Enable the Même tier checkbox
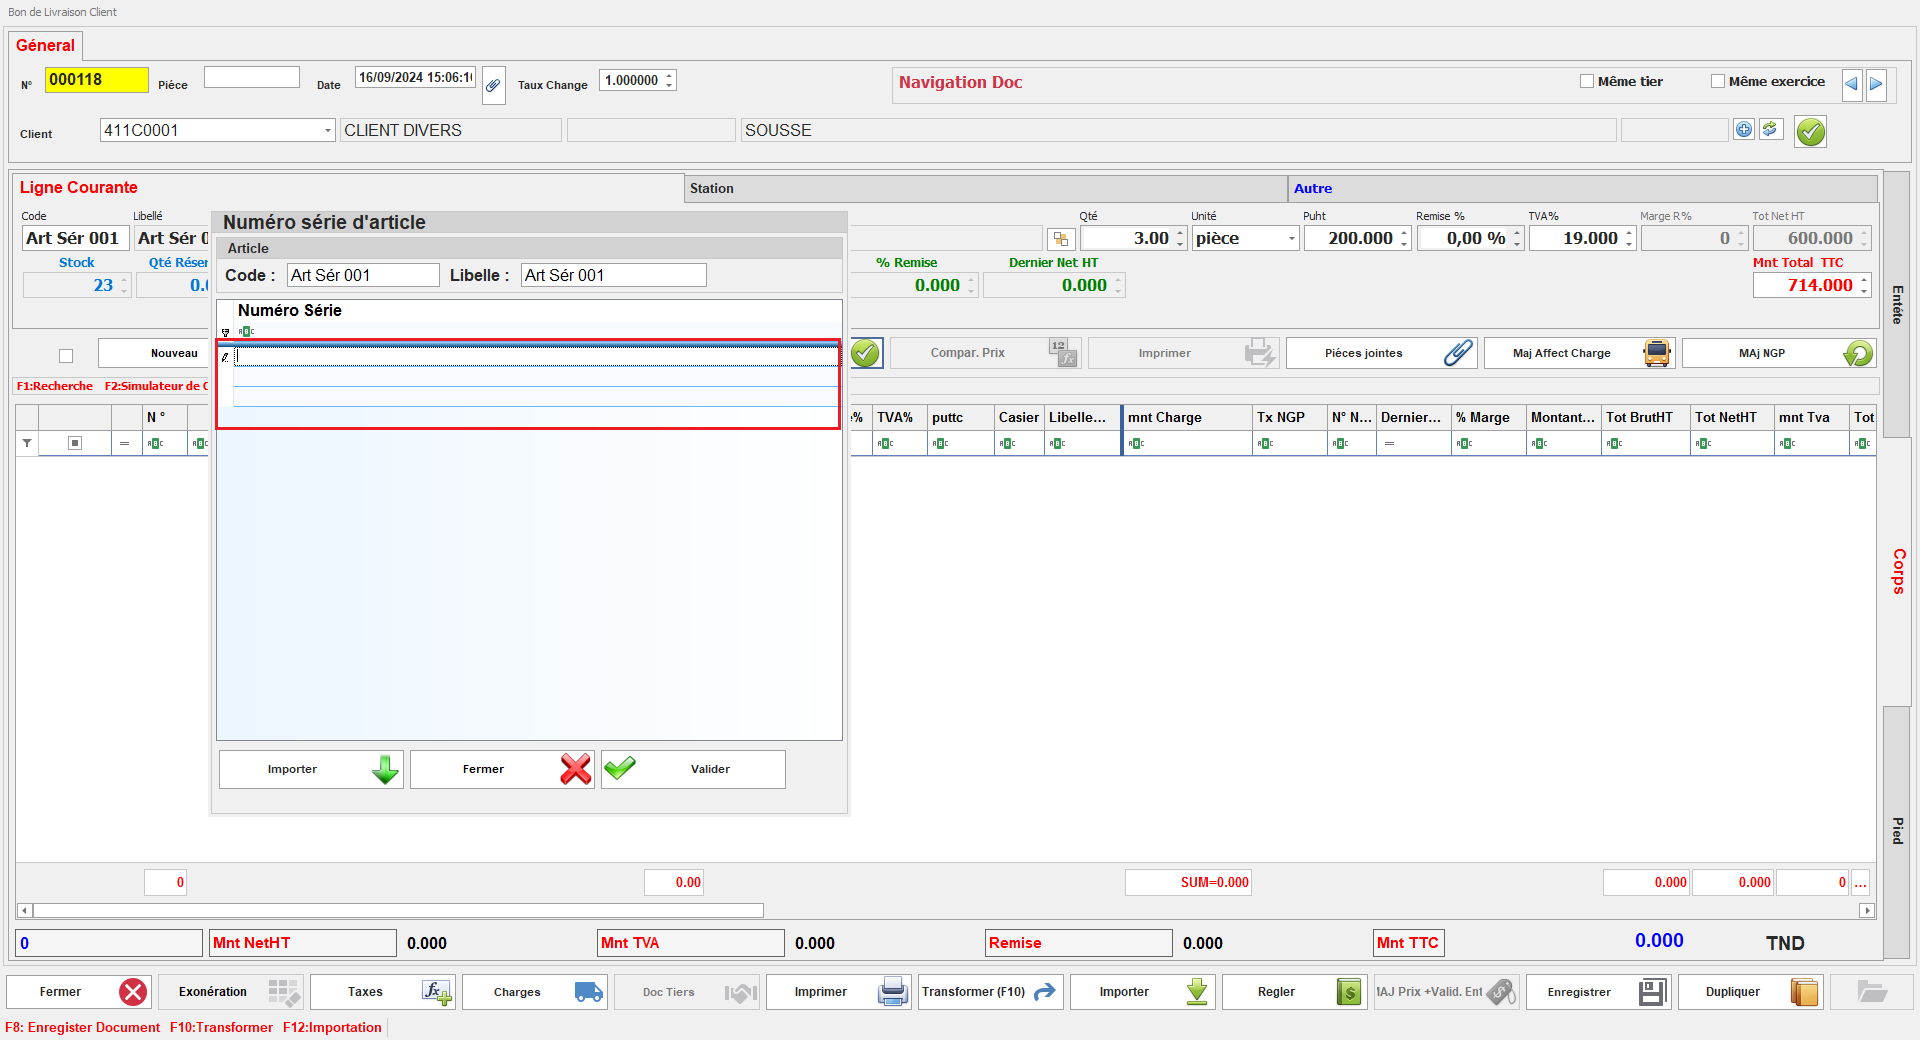 pyautogui.click(x=1587, y=81)
